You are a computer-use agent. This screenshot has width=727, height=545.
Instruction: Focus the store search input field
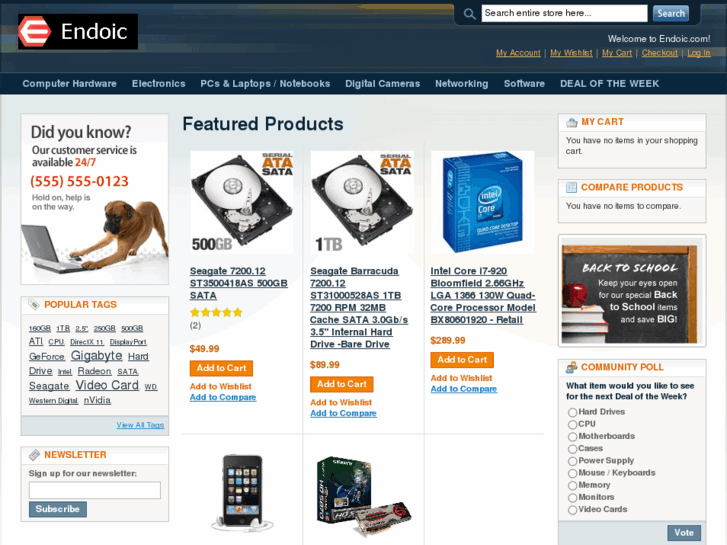(x=564, y=13)
